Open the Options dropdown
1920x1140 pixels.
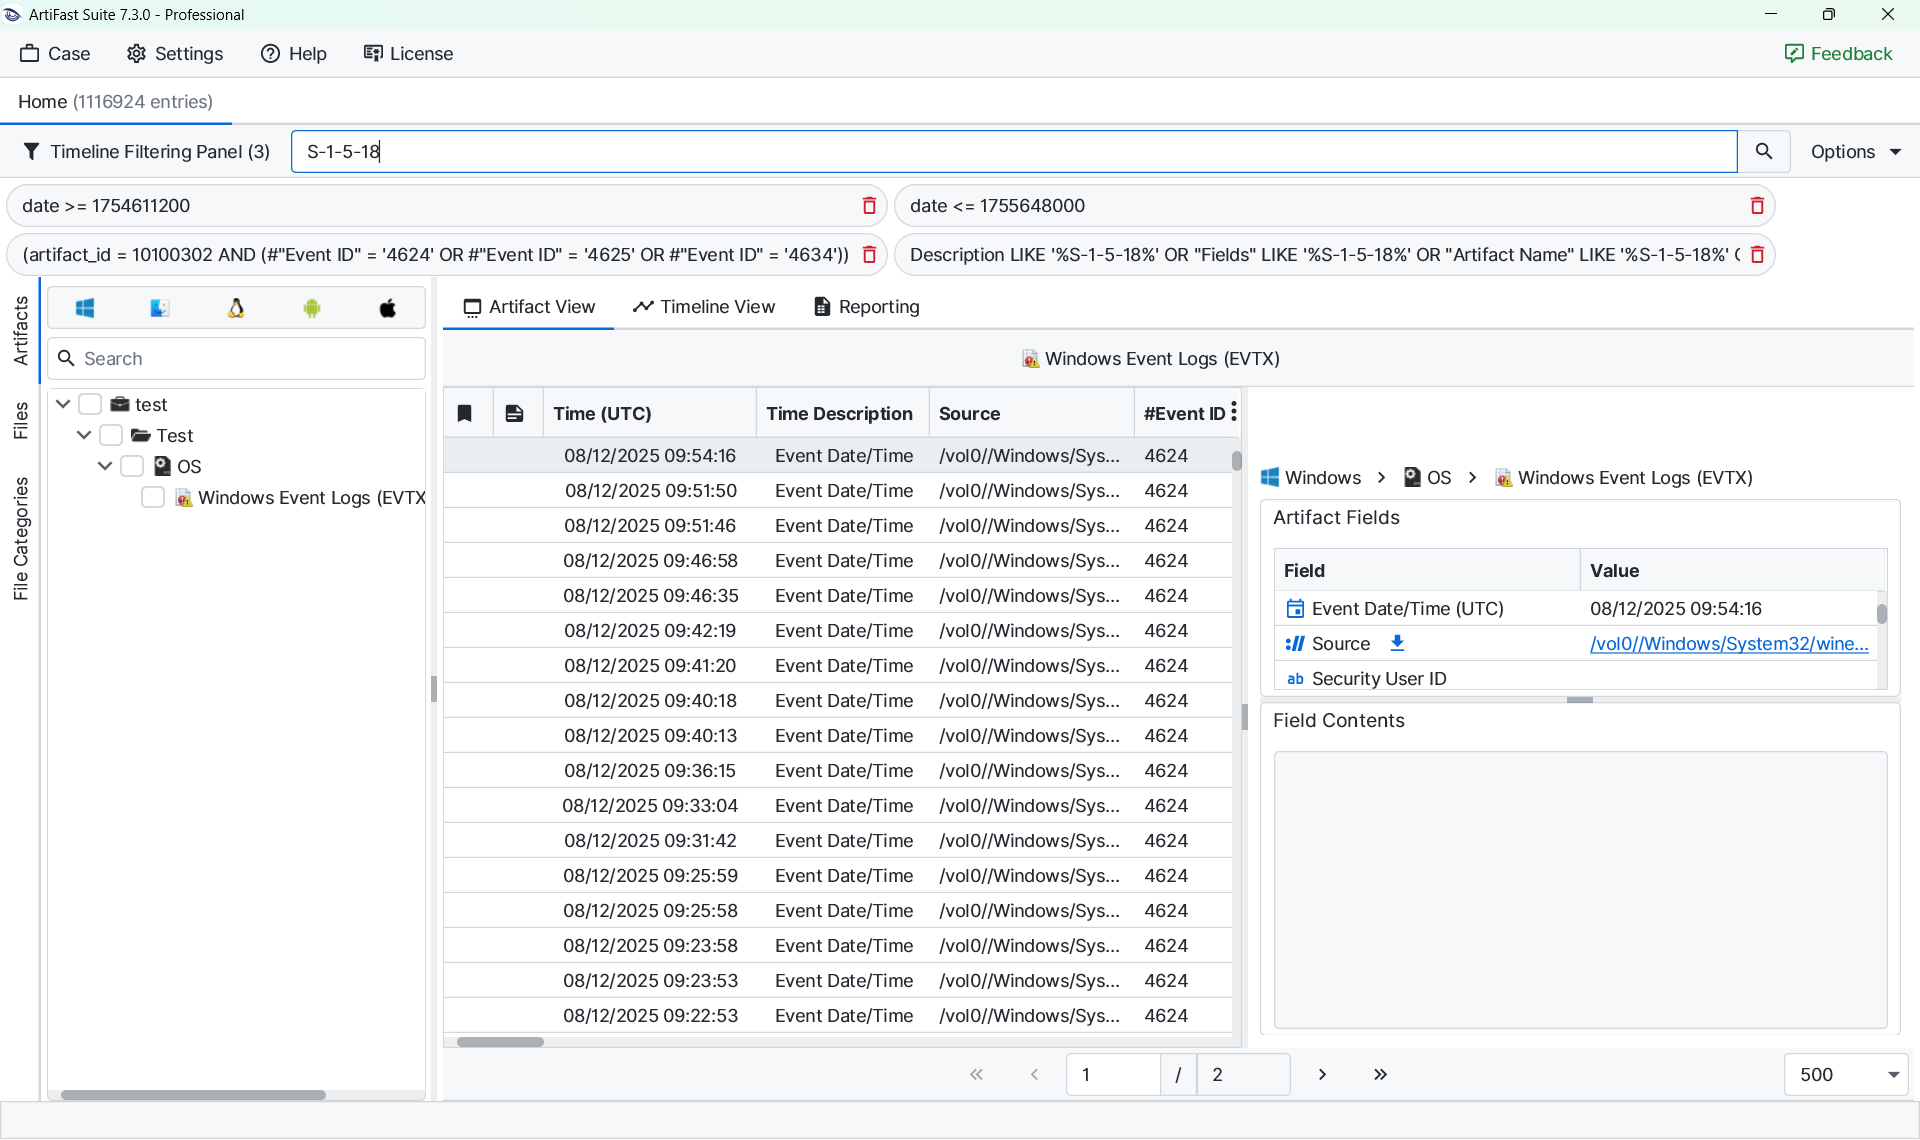tap(1855, 151)
